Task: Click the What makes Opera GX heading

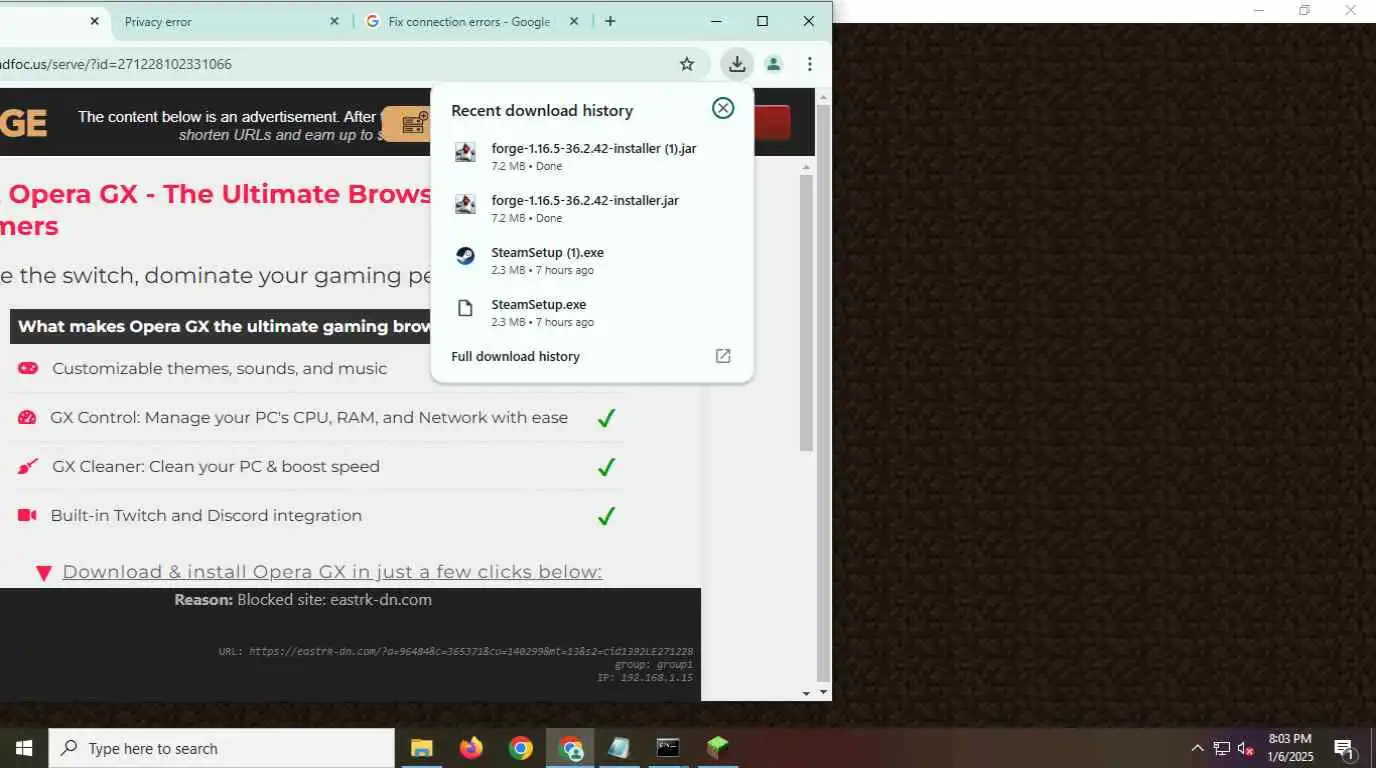Action: pyautogui.click(x=225, y=326)
